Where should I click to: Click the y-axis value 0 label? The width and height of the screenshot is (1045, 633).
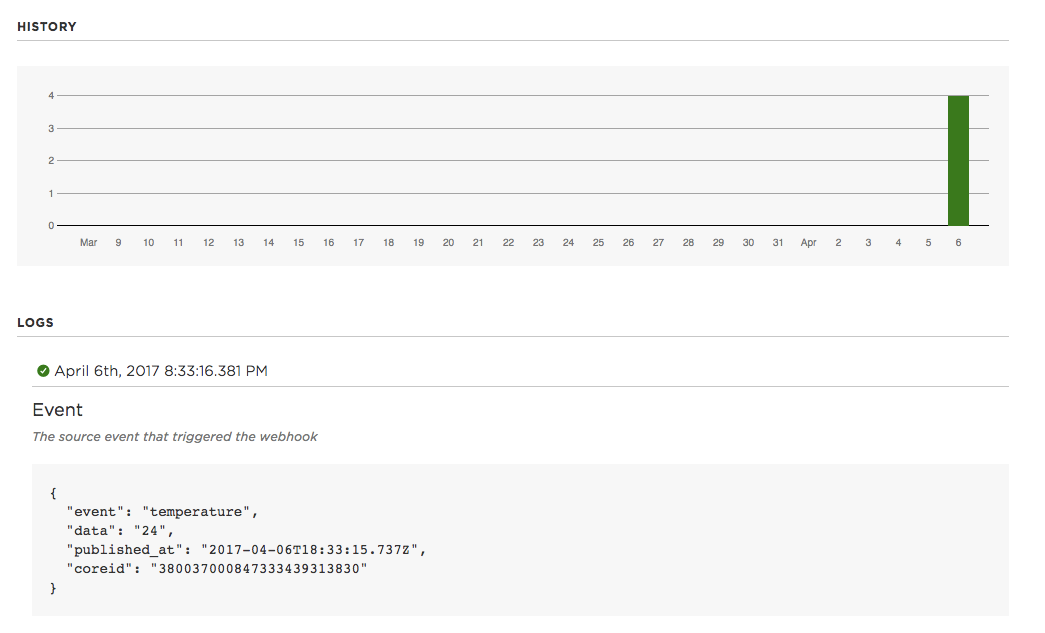pos(50,225)
